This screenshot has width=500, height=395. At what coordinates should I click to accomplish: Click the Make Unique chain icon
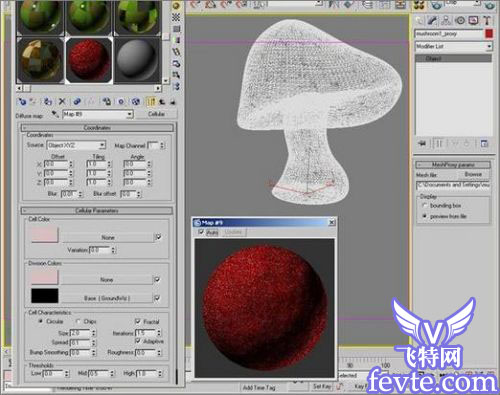(77, 101)
